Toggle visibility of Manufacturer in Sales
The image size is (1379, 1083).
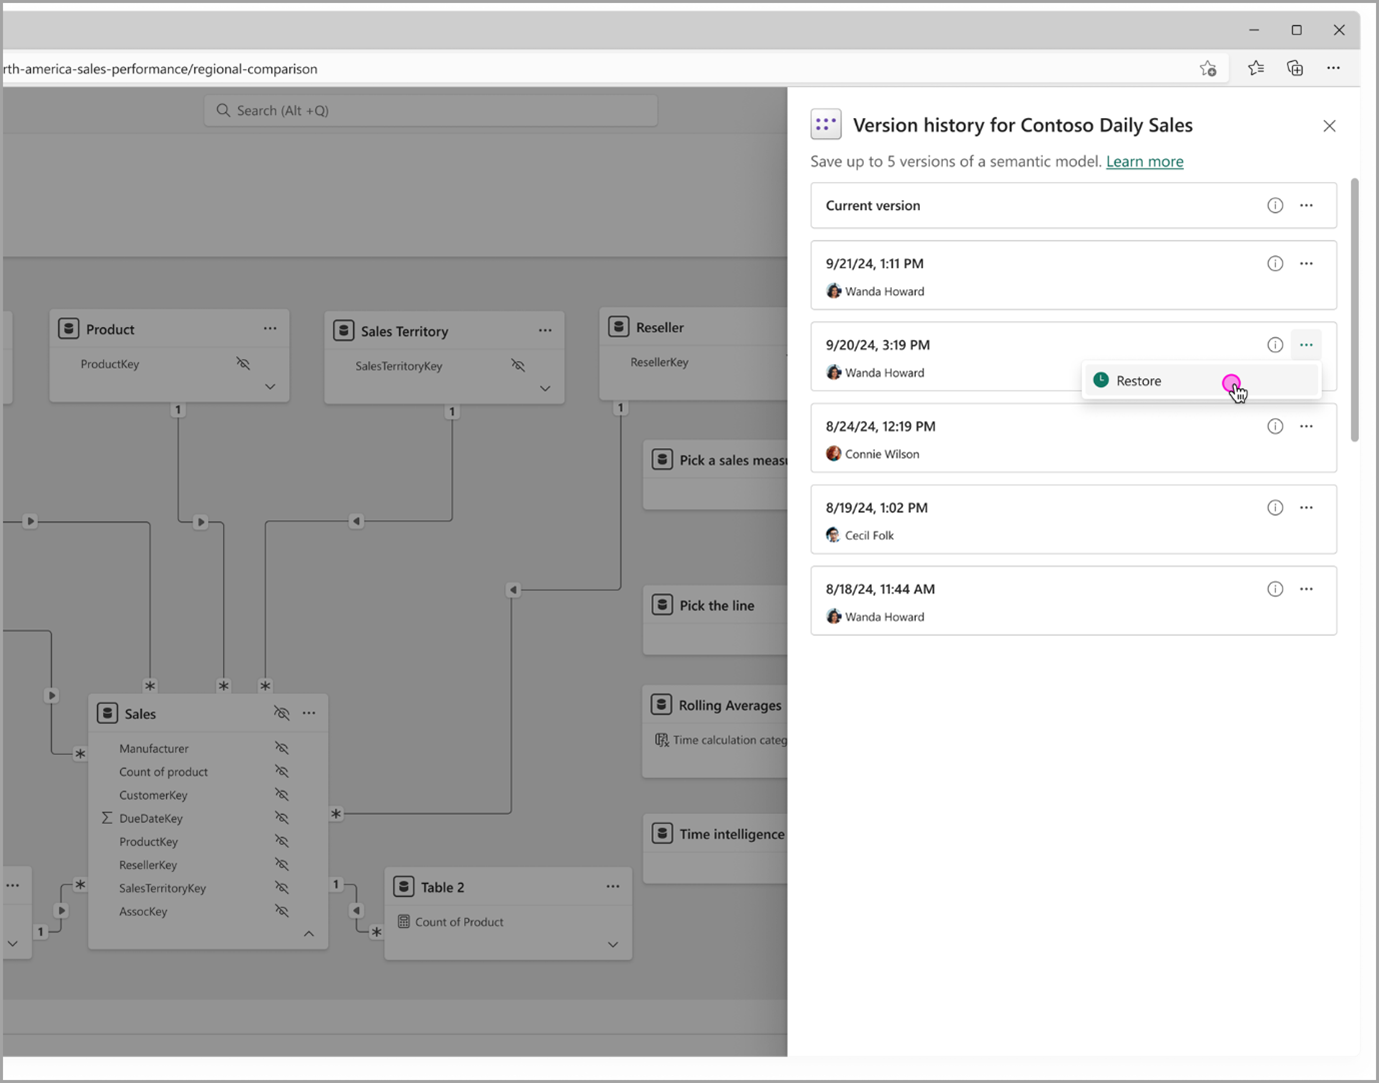click(x=282, y=748)
